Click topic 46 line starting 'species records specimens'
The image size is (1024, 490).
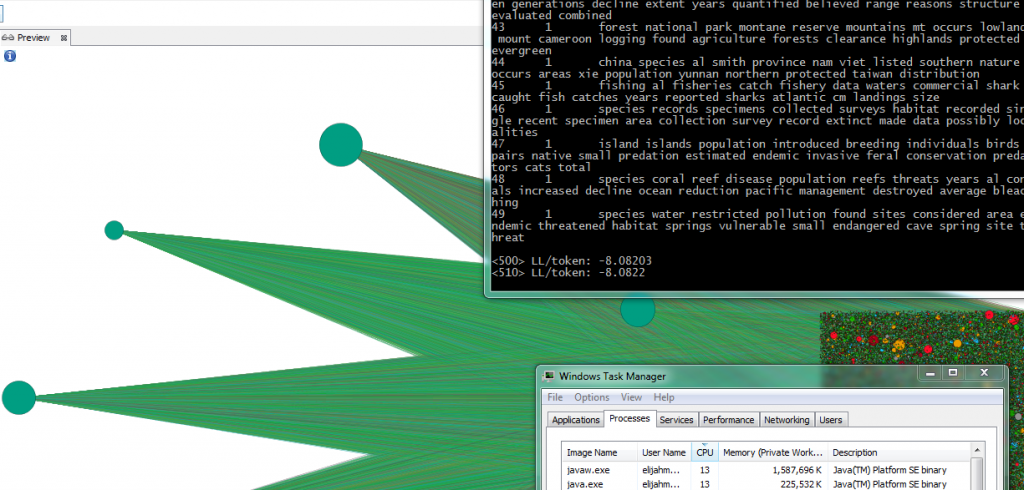(x=758, y=109)
